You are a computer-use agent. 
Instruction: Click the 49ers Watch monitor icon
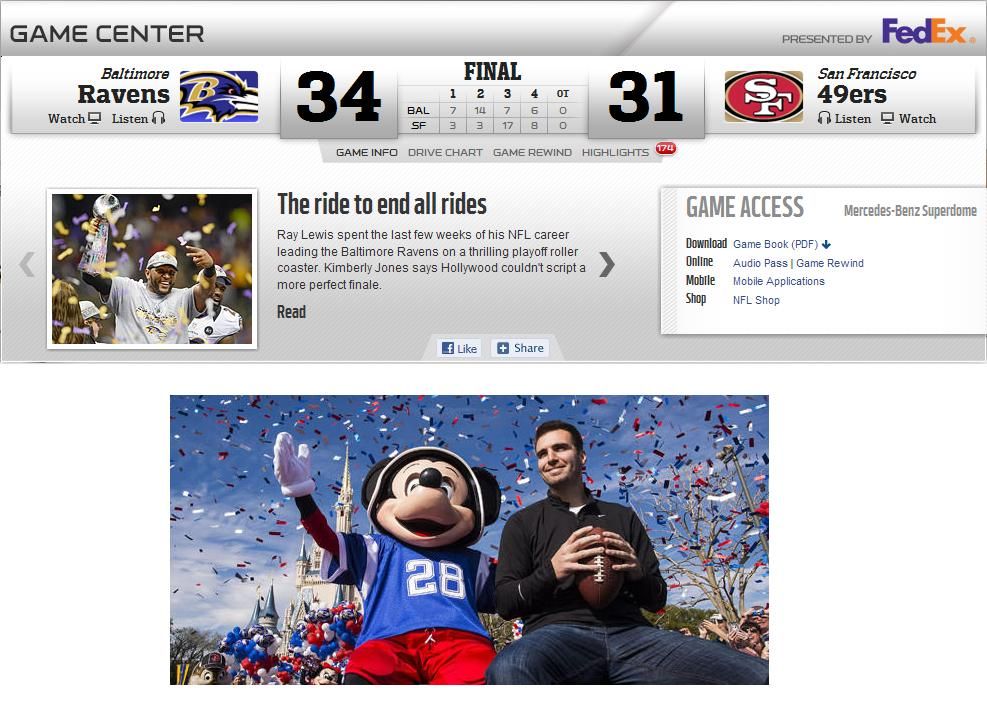[888, 118]
